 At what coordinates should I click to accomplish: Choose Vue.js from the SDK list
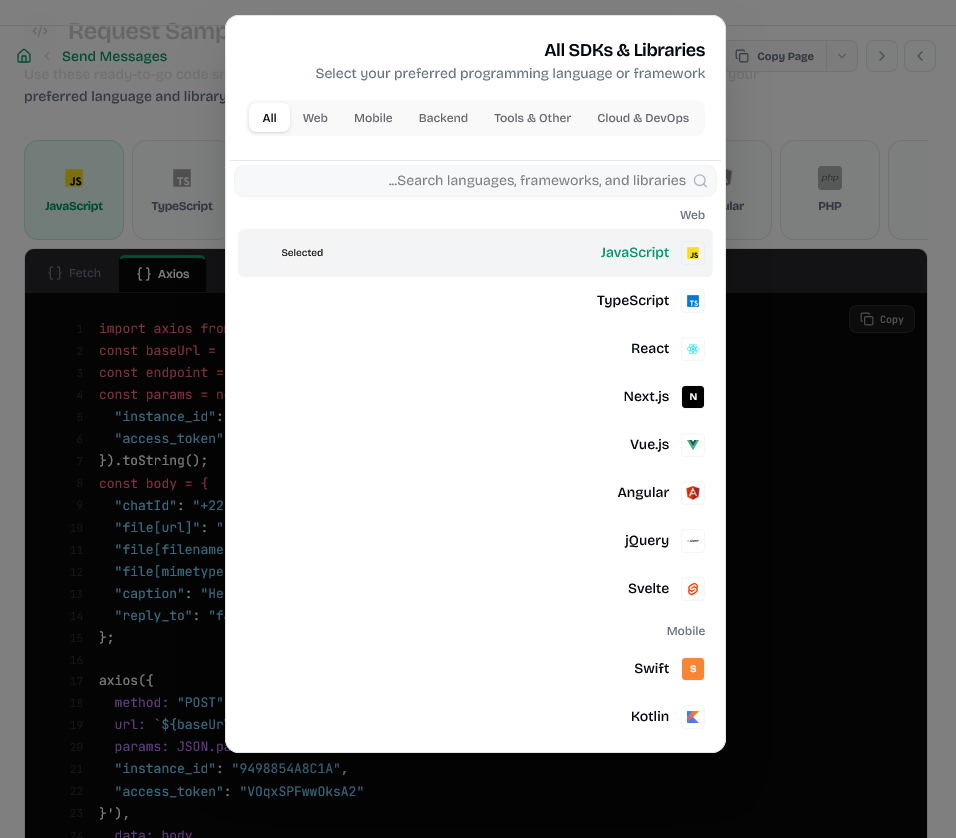pos(475,445)
